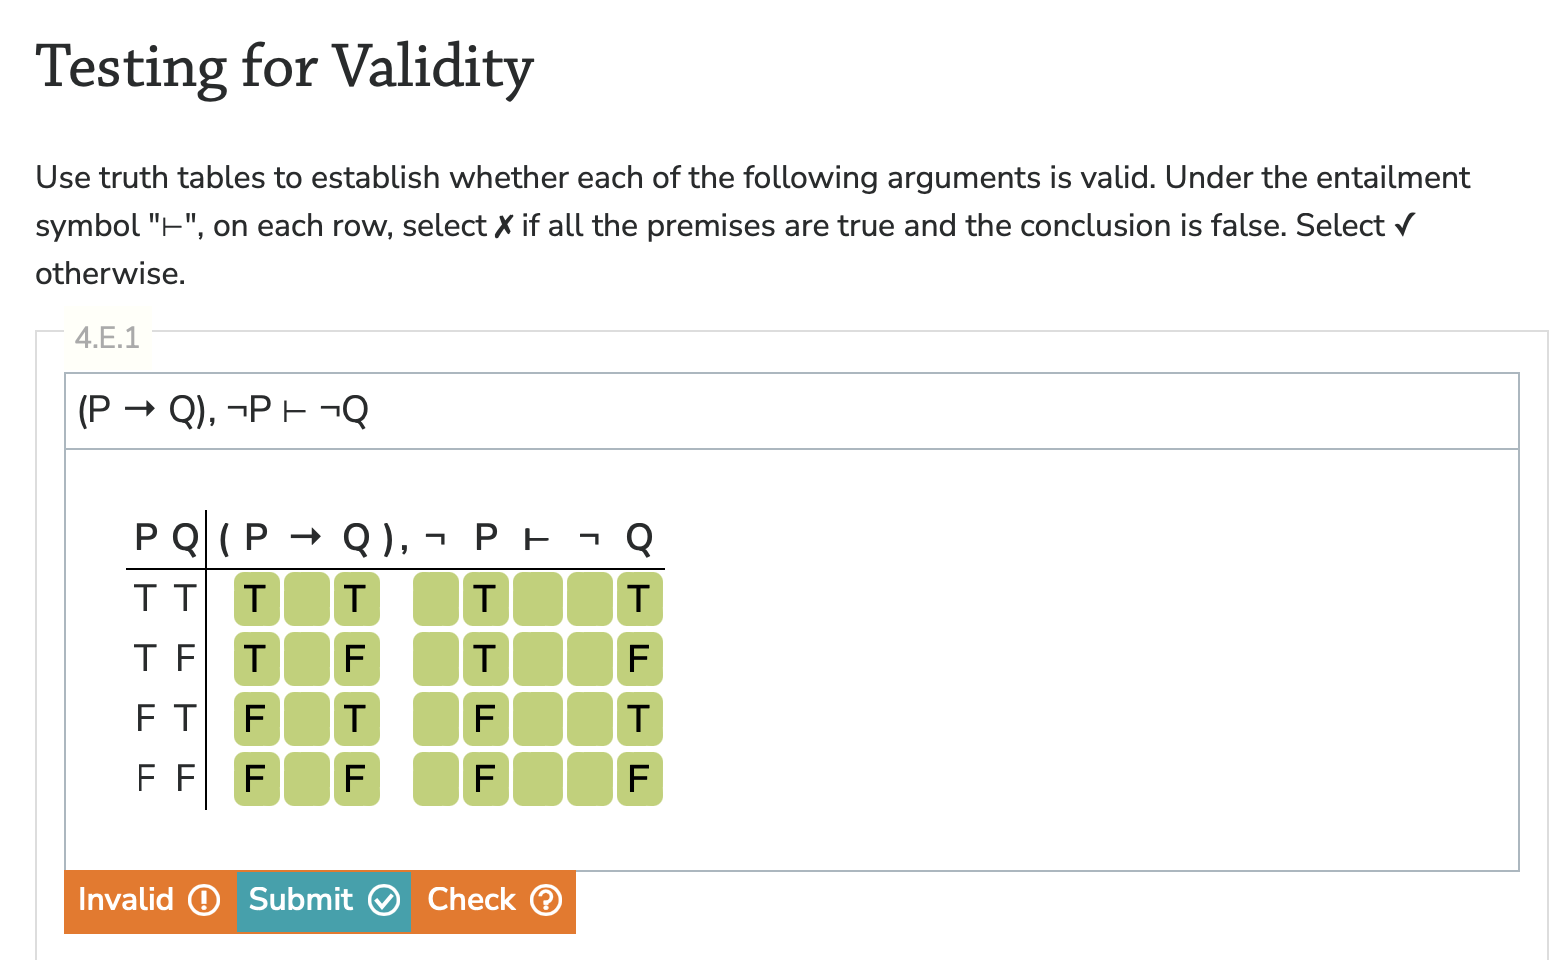Screen dimensions: 1554x960
Task: Check your truth table answers
Action: click(494, 900)
